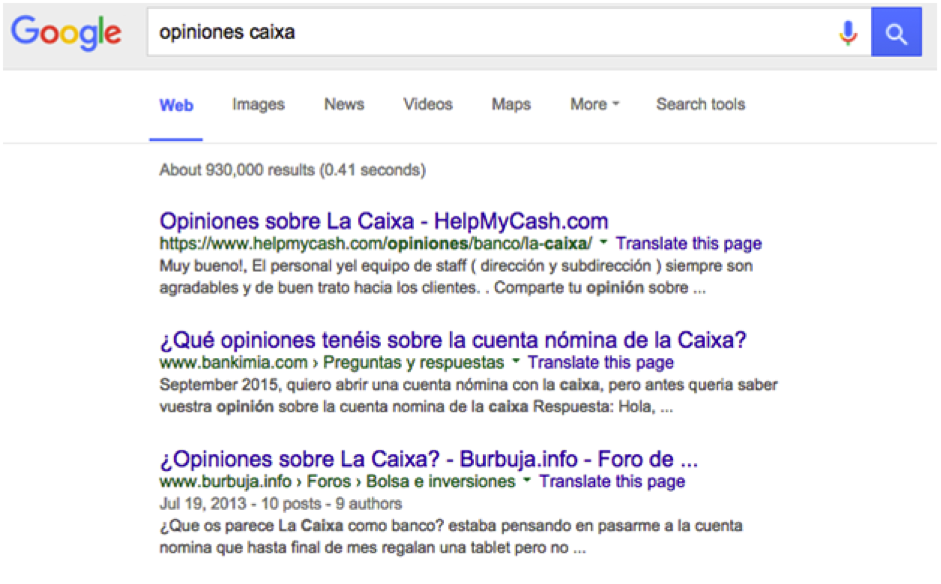Image resolution: width=941 pixels, height=584 pixels.
Task: Click 'Translate this page' for the bankimia result
Action: (x=601, y=363)
